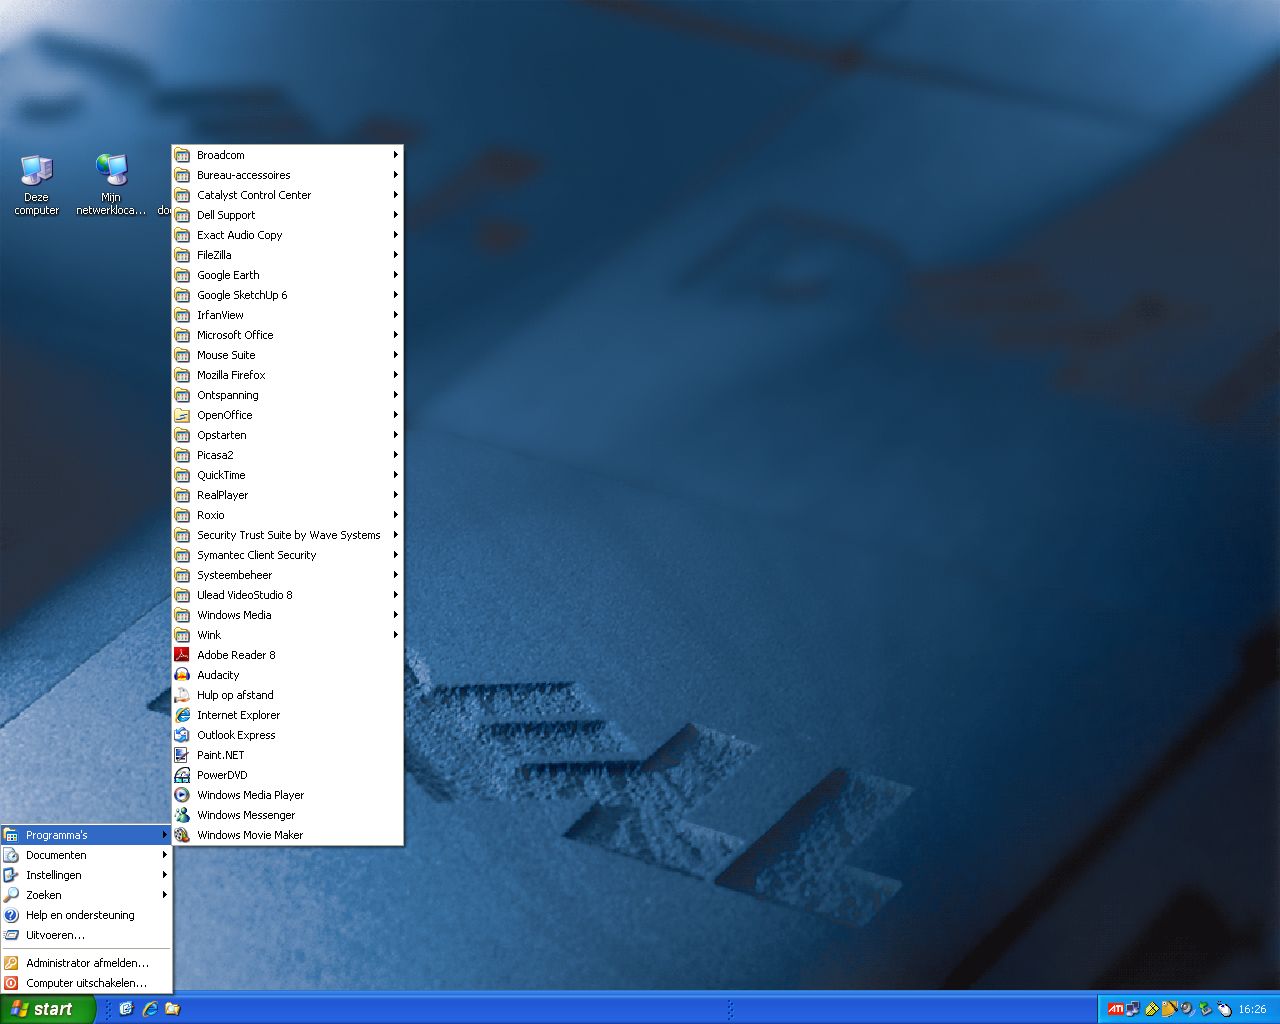This screenshot has width=1280, height=1024.
Task: Click Computer uitschakelen...
Action: click(86, 983)
